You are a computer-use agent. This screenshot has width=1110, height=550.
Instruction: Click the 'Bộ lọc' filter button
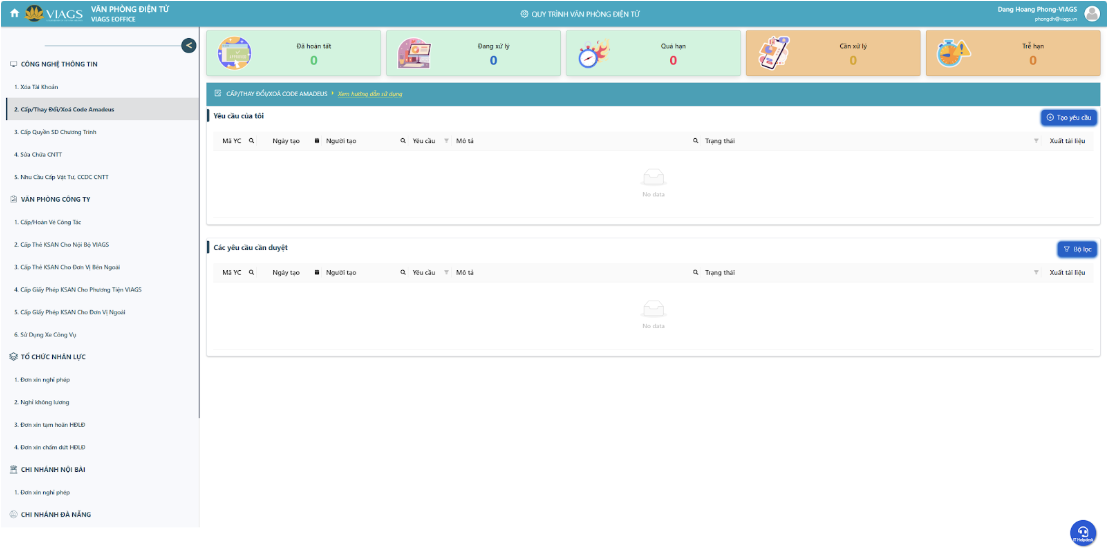tap(1077, 249)
